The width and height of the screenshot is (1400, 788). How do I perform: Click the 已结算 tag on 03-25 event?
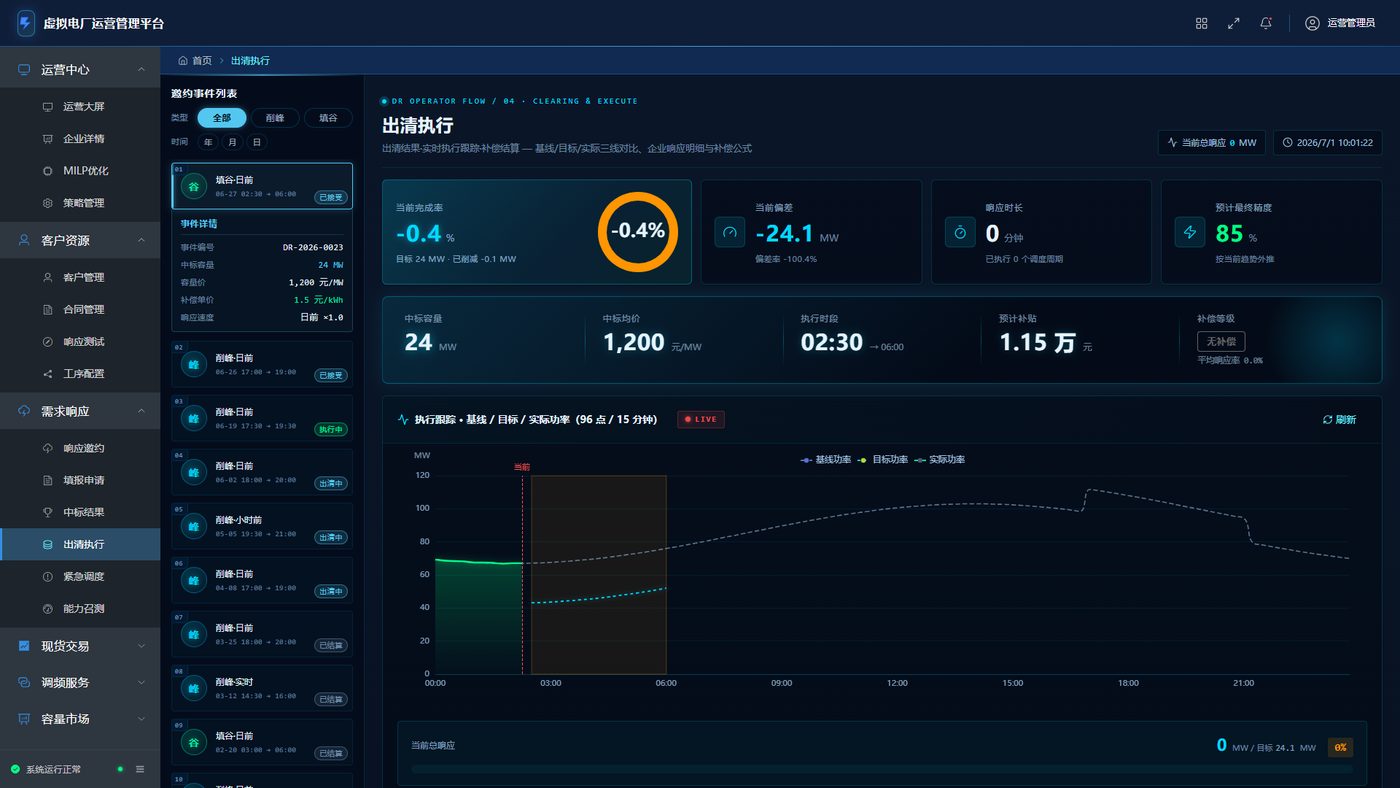(331, 645)
